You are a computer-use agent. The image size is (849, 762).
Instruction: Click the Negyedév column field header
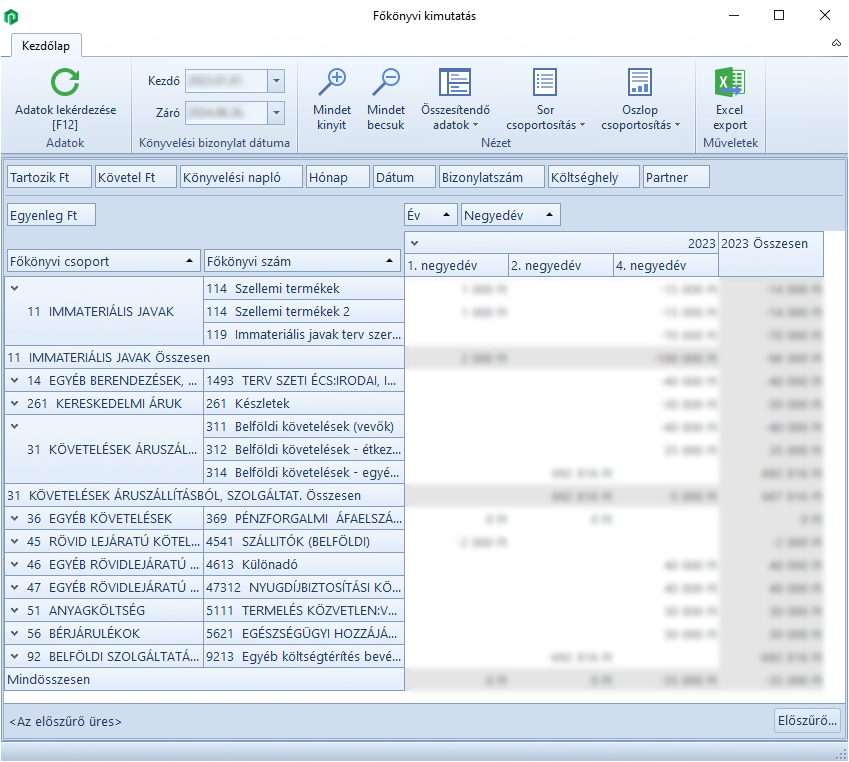pos(510,214)
